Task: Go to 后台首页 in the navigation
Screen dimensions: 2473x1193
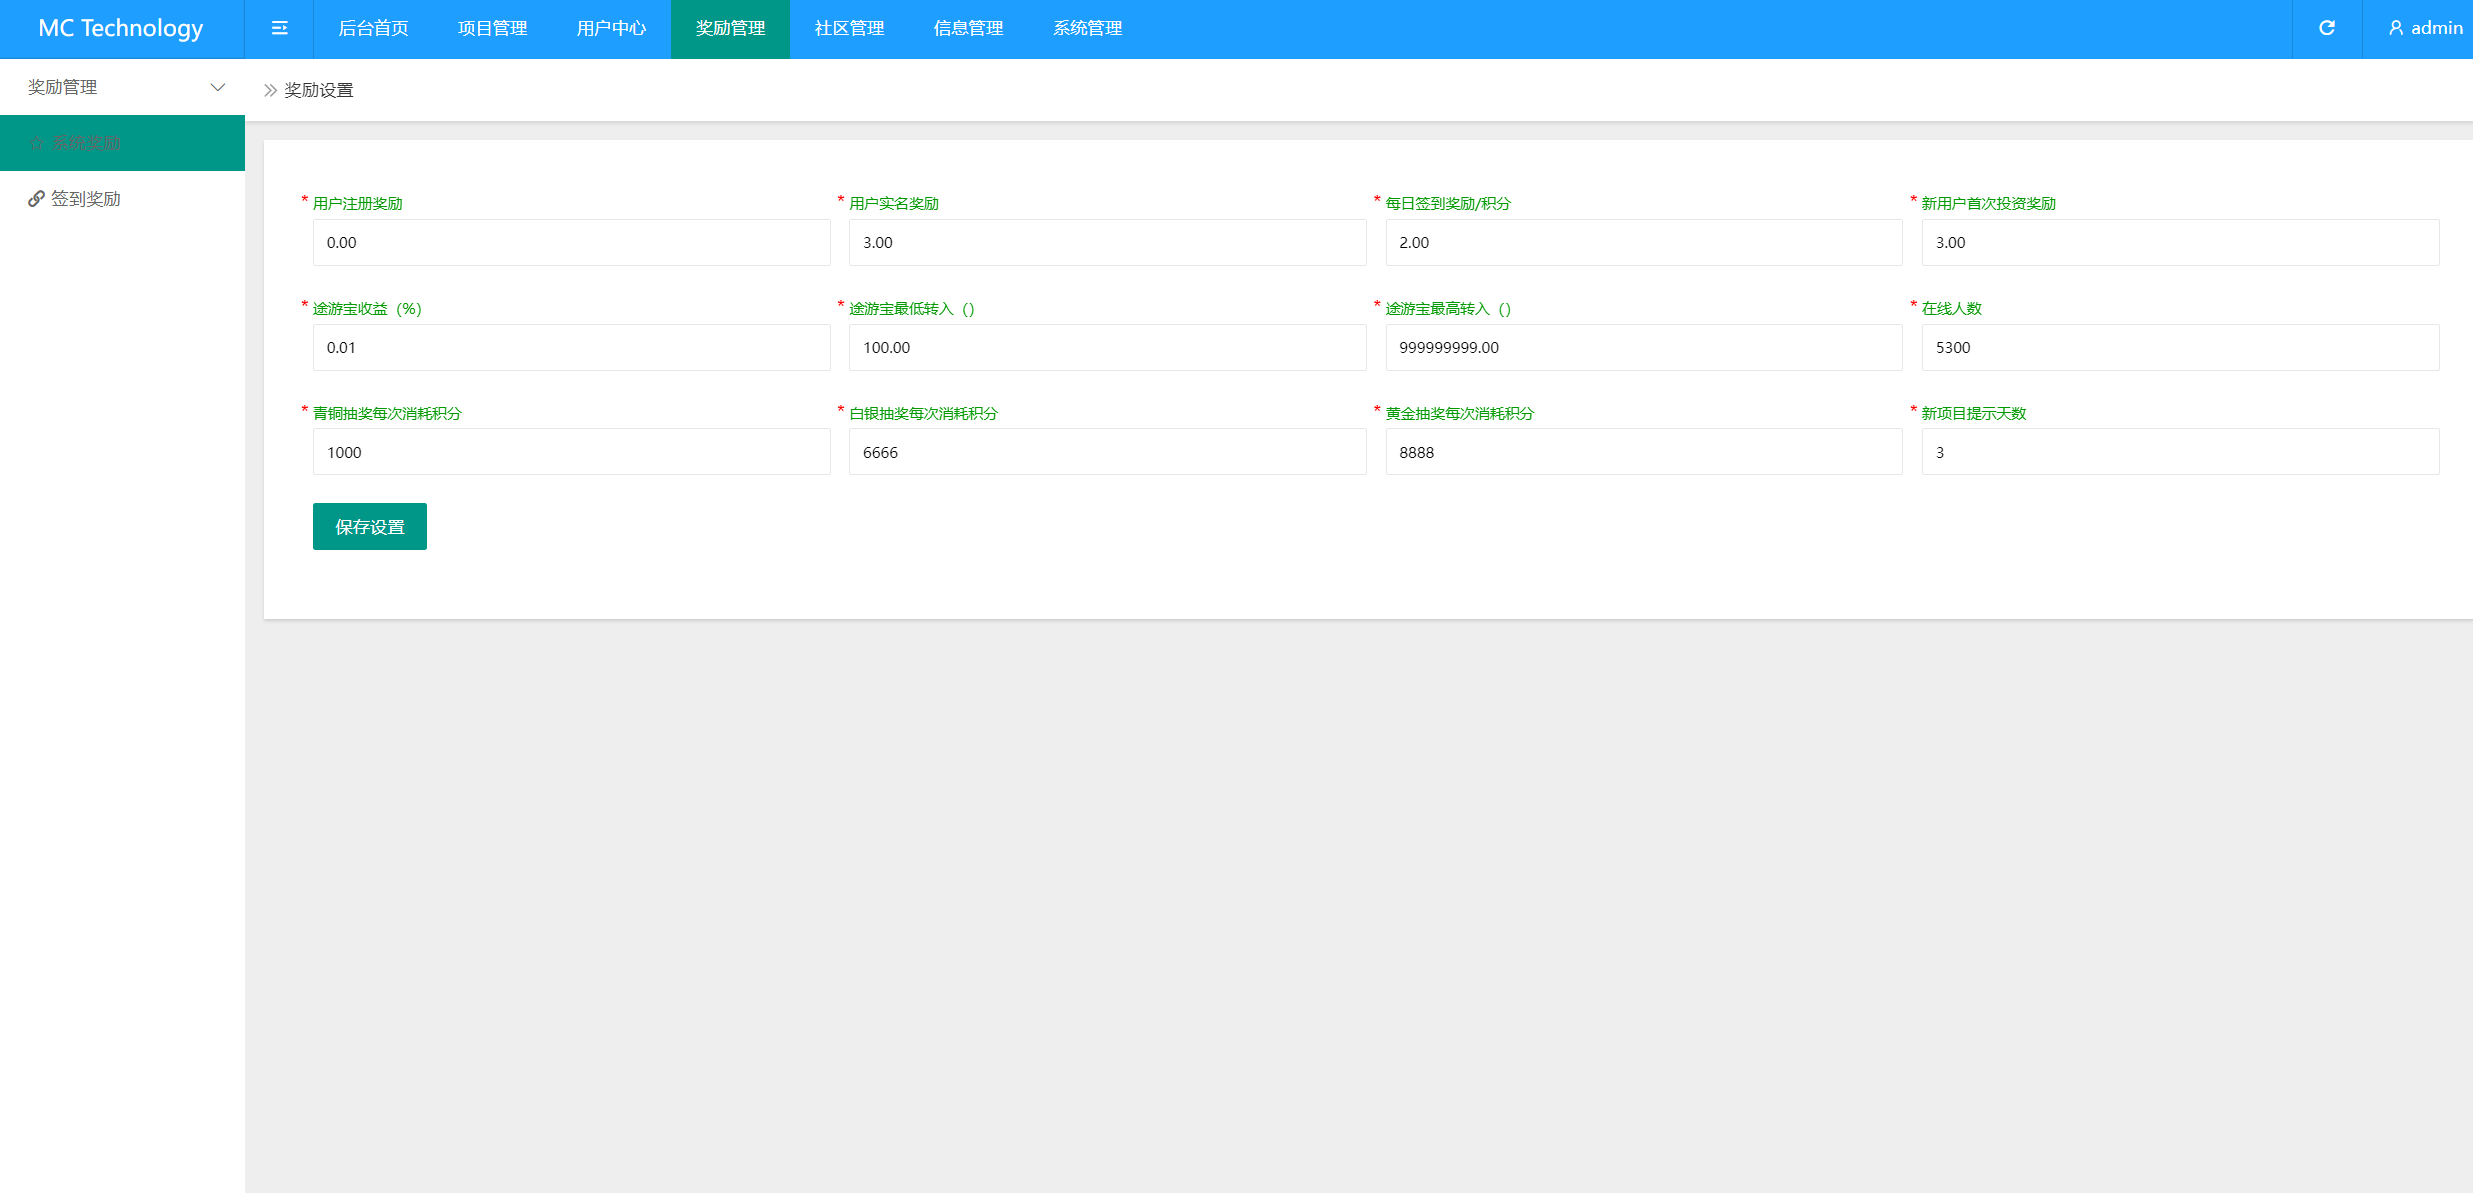Action: [x=373, y=28]
